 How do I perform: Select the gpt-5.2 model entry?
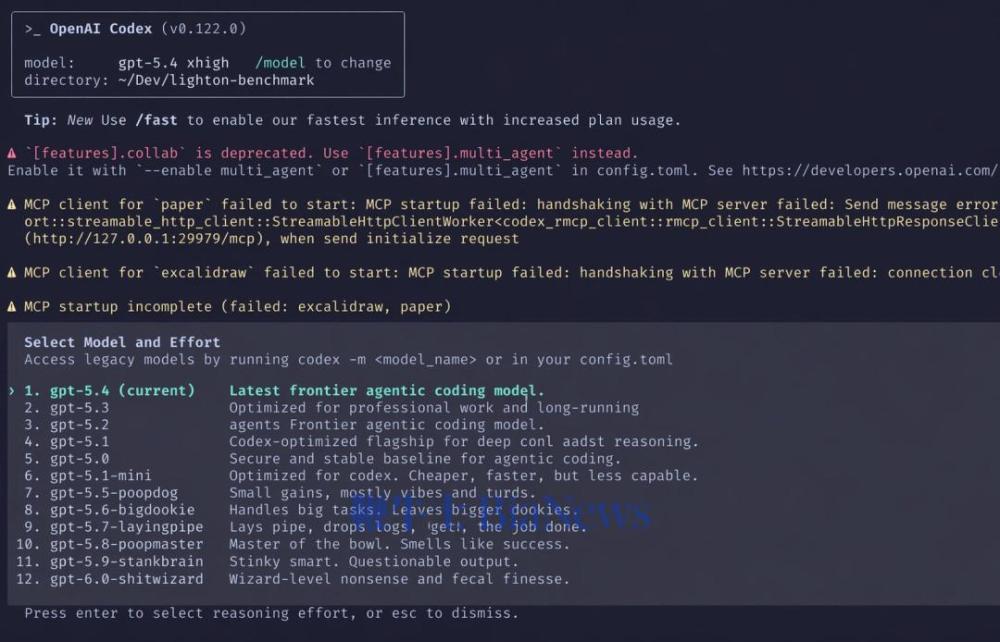79,425
